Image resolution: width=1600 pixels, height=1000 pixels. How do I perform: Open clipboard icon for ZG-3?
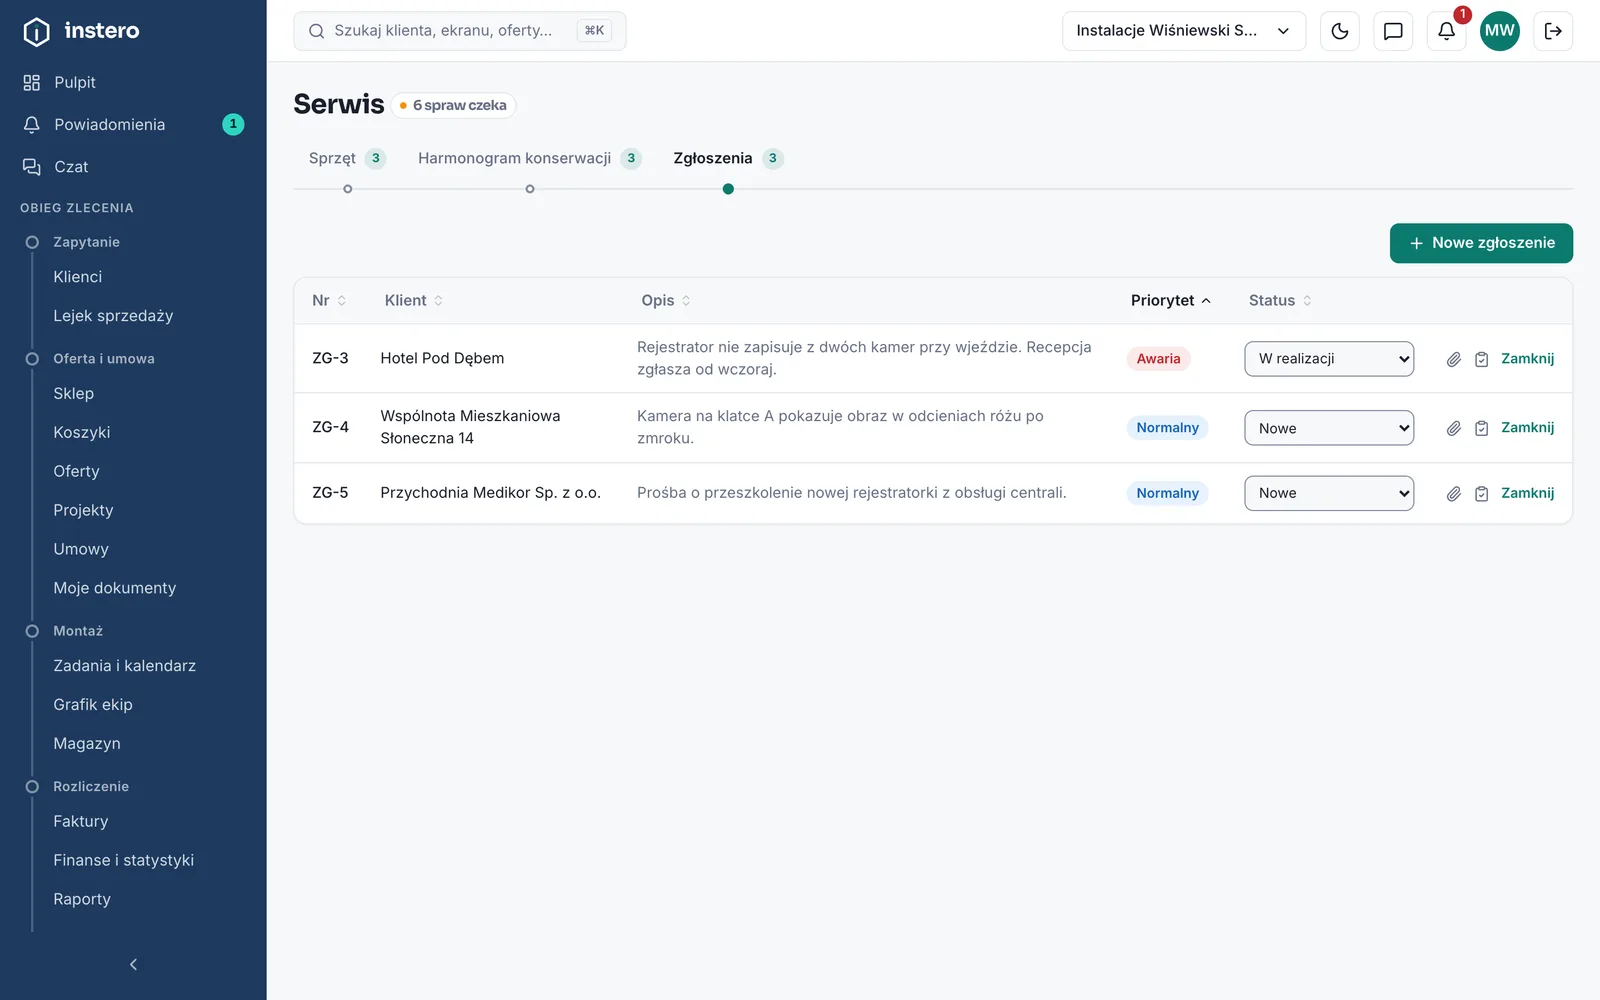point(1482,359)
